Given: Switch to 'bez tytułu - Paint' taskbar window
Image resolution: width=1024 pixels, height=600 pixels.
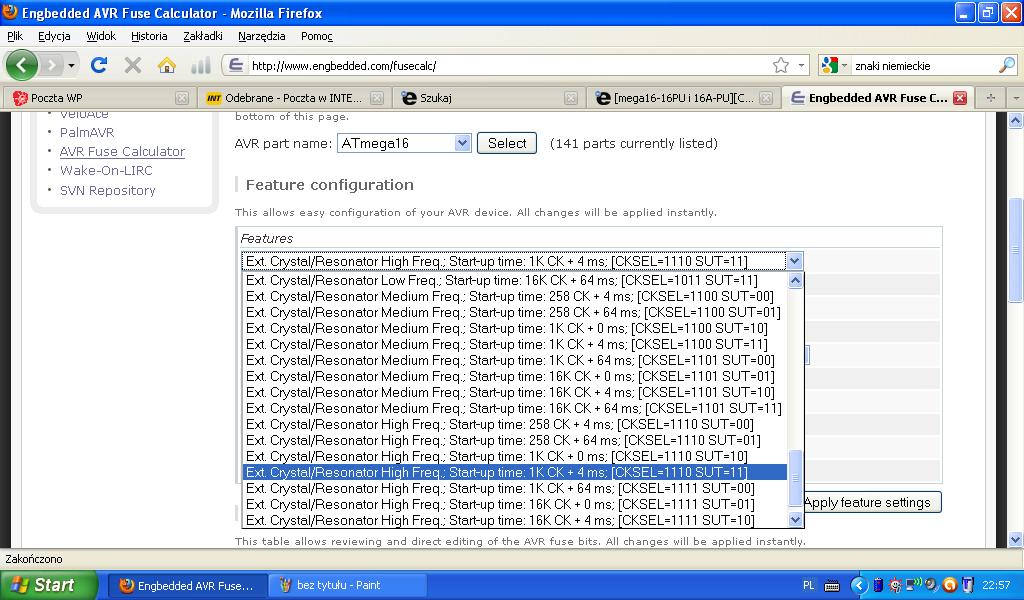Looking at the screenshot, I should click(x=347, y=586).
